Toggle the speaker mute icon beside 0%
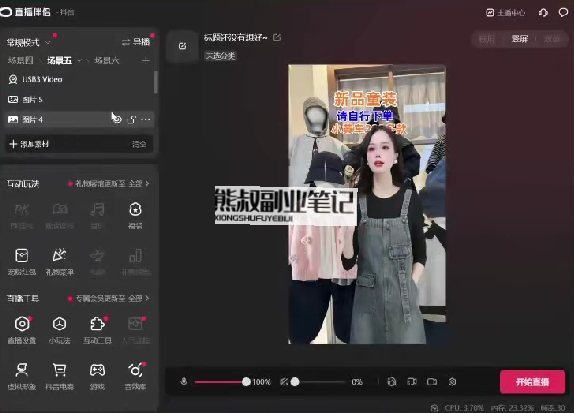The height and width of the screenshot is (413, 574). tap(284, 382)
